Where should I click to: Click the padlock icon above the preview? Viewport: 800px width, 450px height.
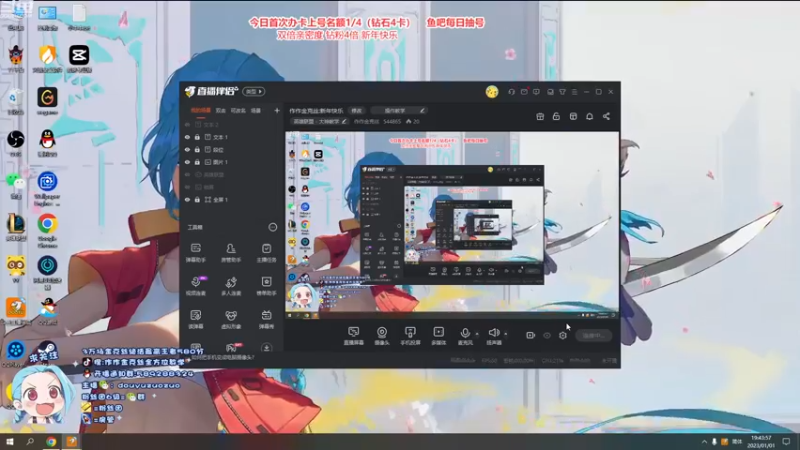556,116
